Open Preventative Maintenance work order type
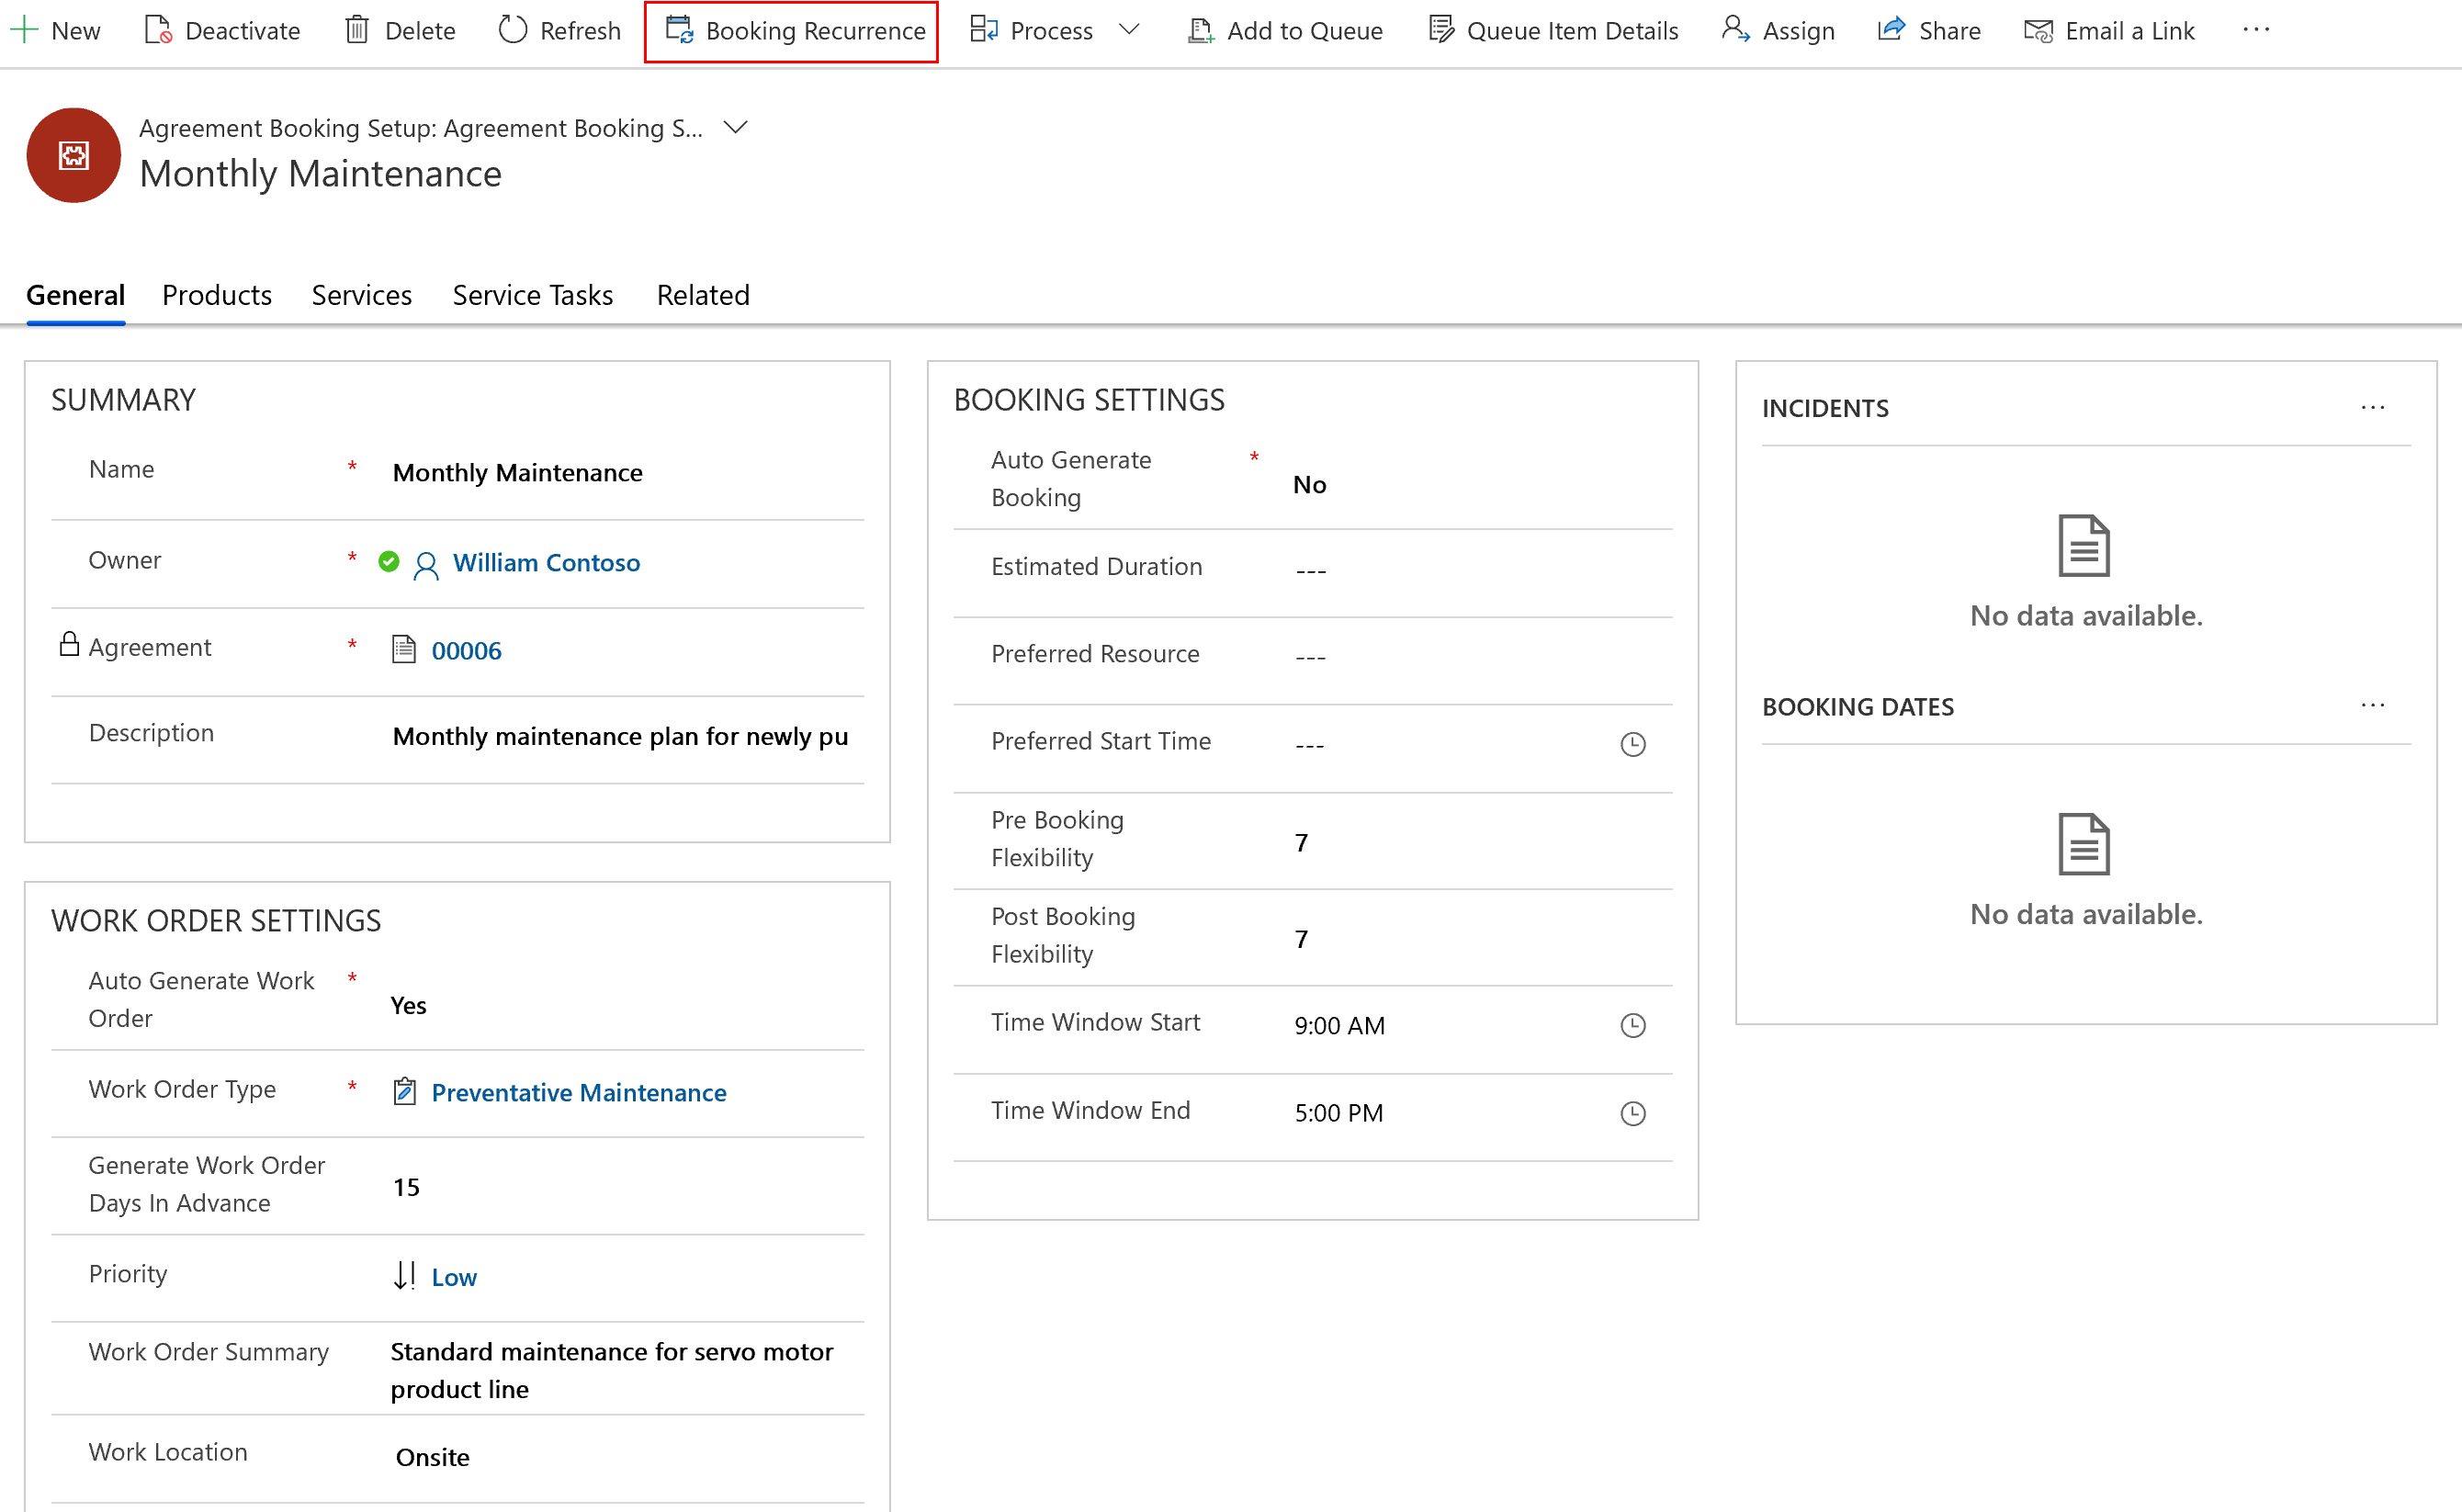This screenshot has height=1512, width=2462. 581,1093
